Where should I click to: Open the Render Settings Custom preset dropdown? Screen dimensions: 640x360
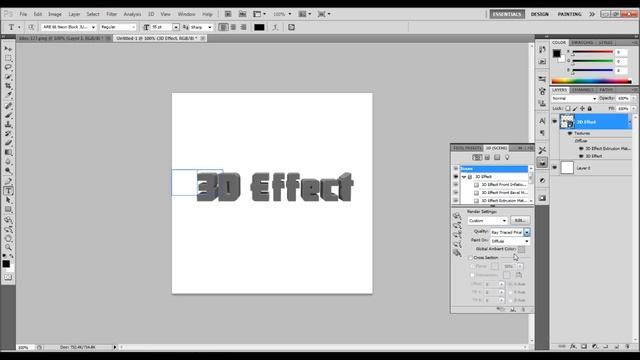[487, 220]
